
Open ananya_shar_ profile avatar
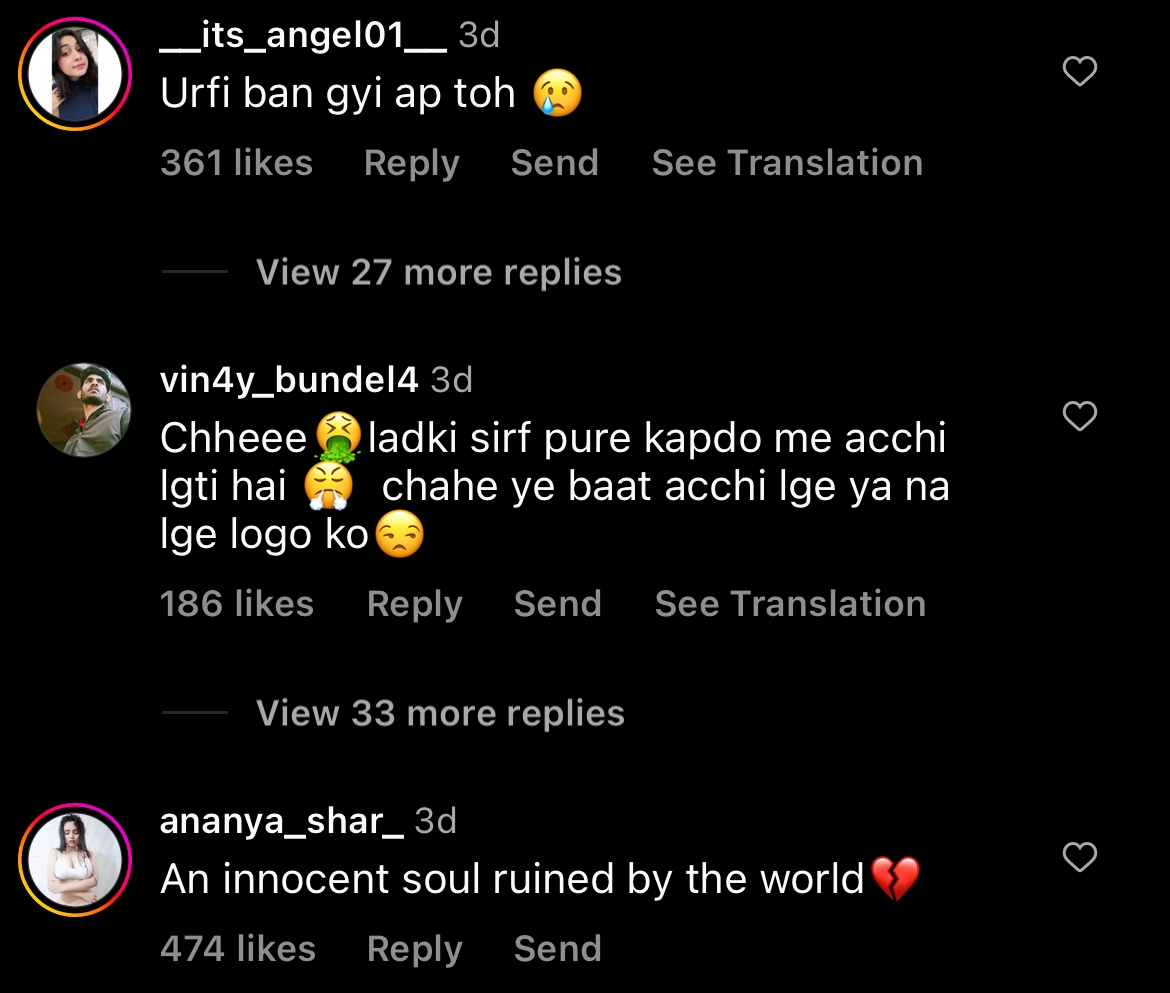pos(76,861)
